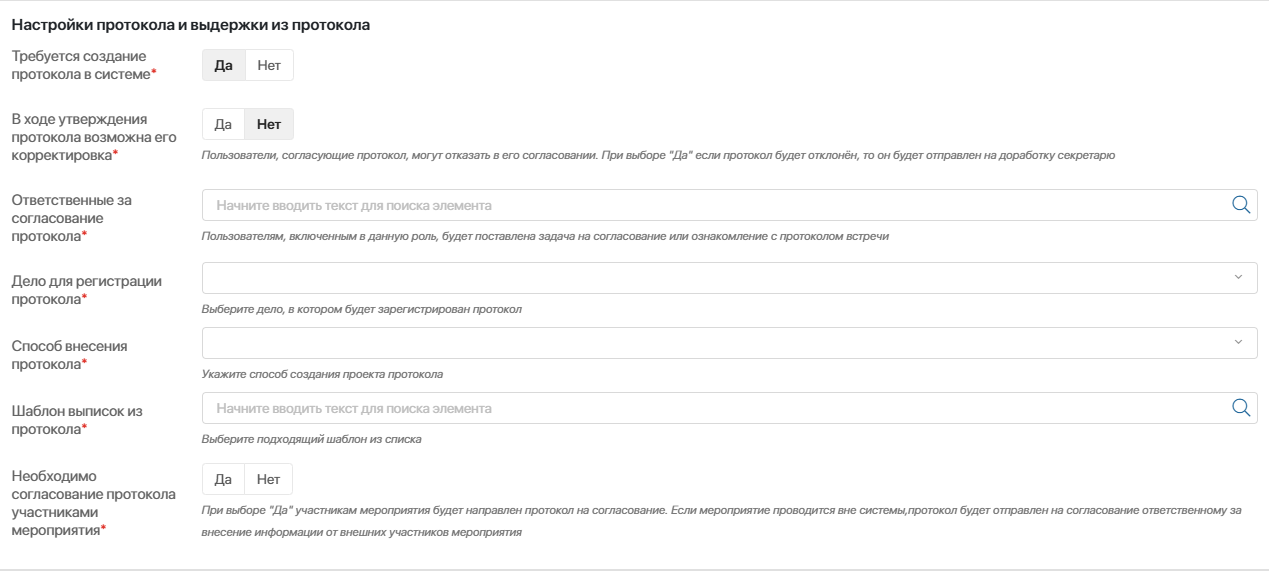Select Да for Требуется создание протокола

coord(223,66)
